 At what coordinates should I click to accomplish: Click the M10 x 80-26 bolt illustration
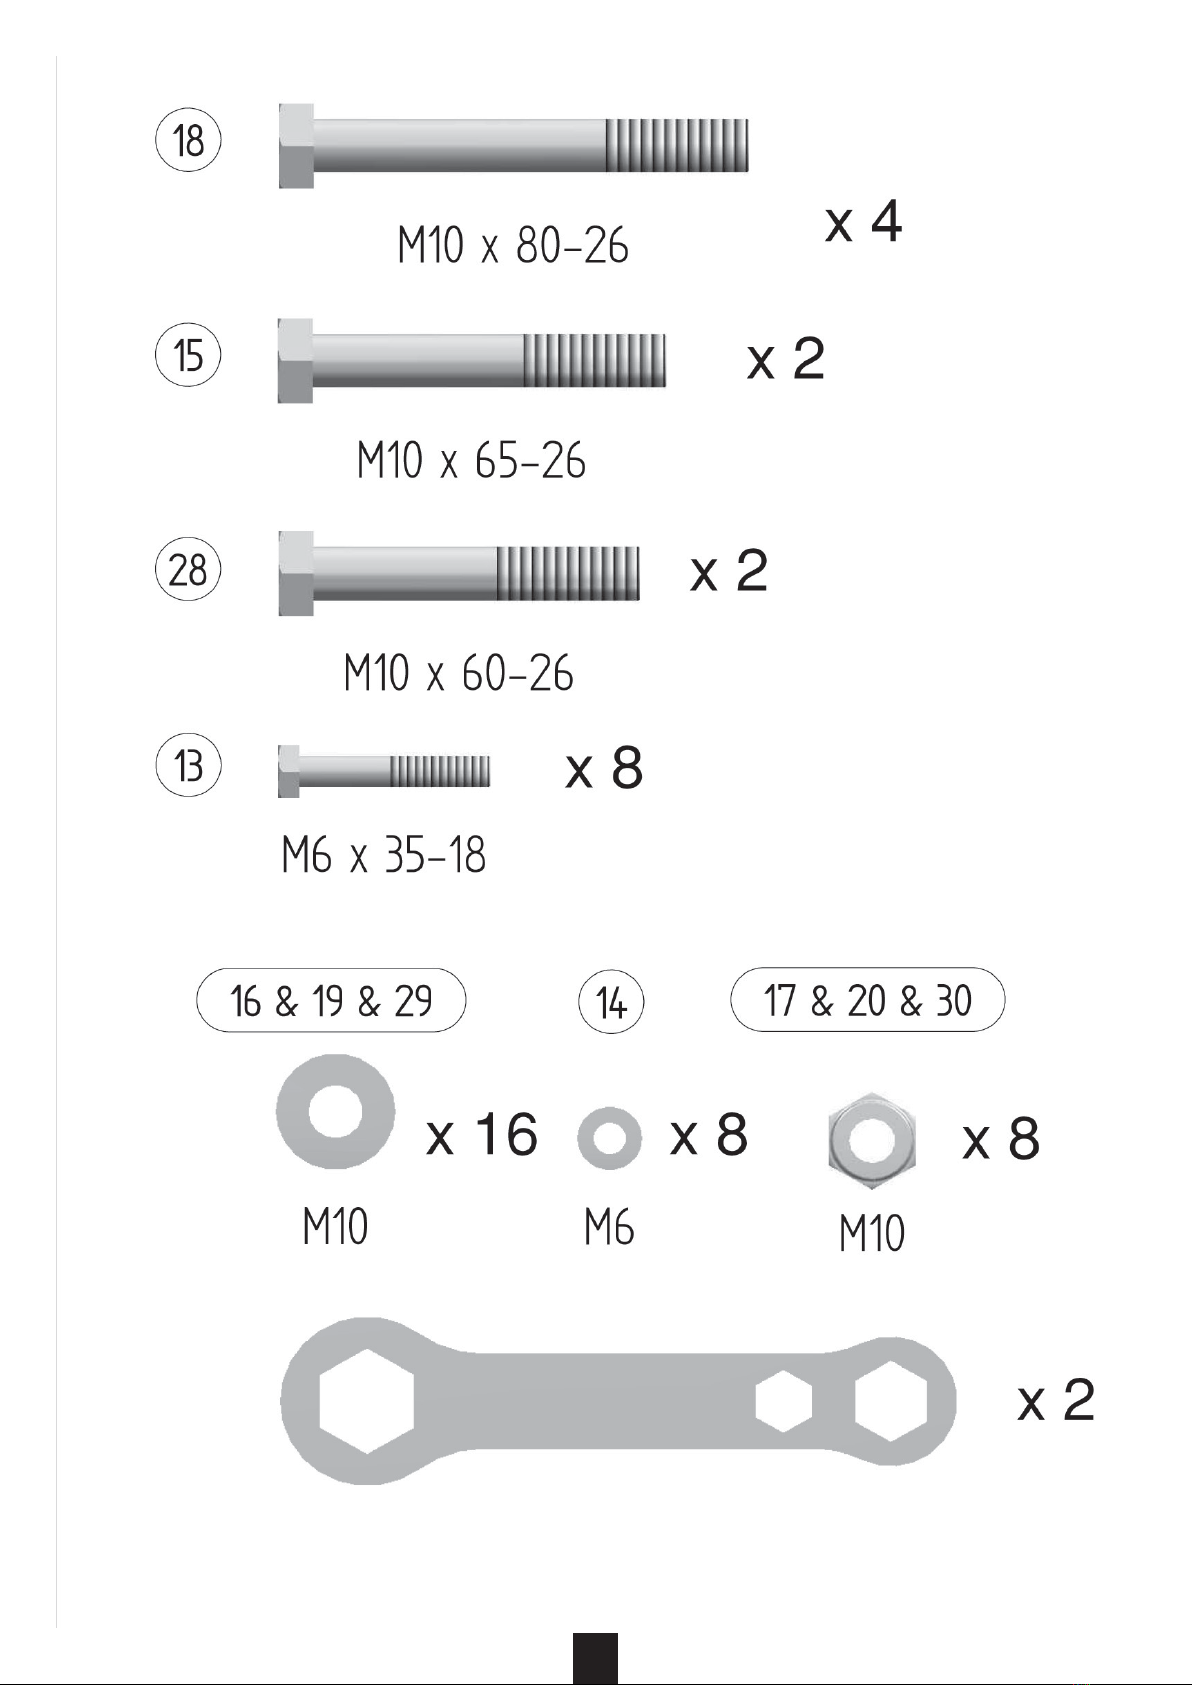pyautogui.click(x=513, y=145)
